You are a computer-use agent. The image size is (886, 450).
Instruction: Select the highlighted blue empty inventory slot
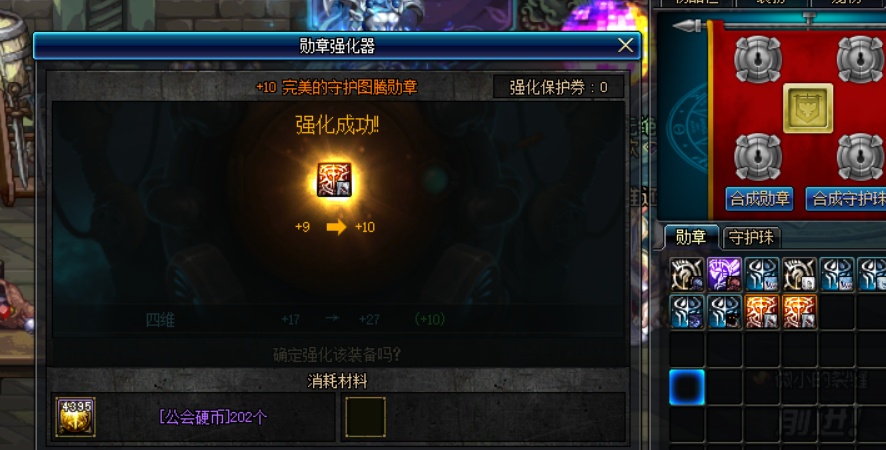687,387
